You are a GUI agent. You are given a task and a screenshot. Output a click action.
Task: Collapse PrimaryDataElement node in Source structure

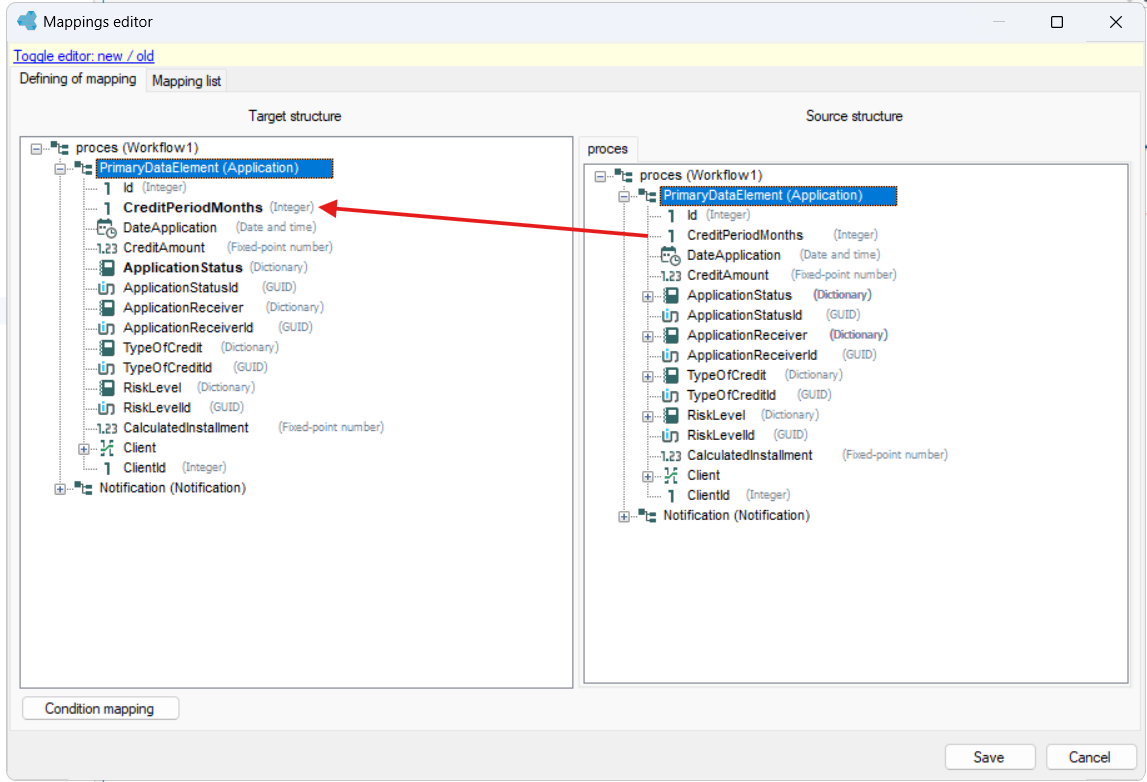(x=624, y=196)
